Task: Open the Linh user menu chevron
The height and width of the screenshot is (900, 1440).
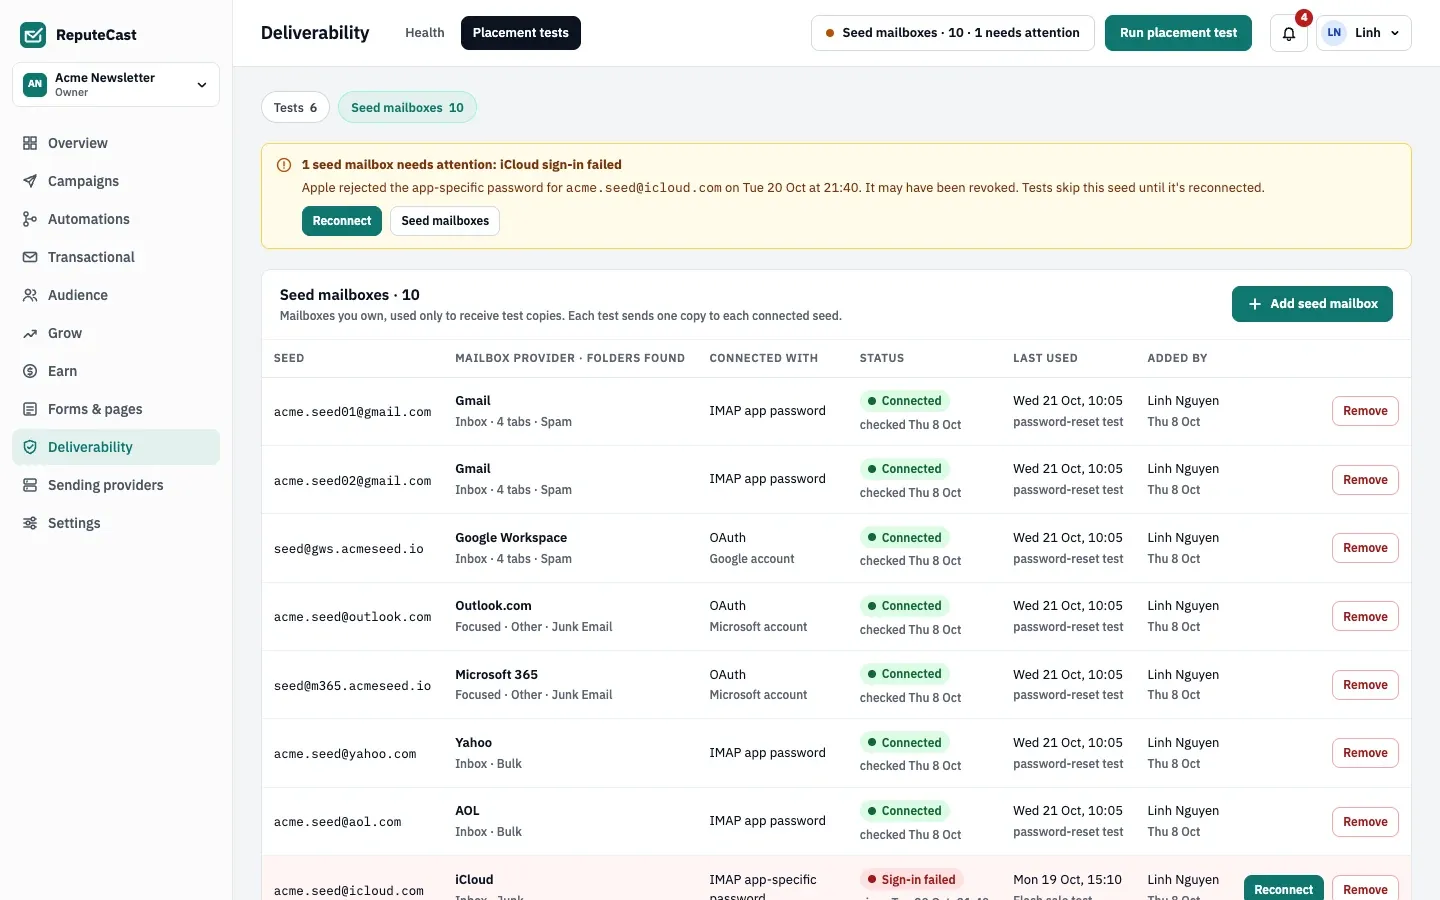Action: click(1395, 33)
